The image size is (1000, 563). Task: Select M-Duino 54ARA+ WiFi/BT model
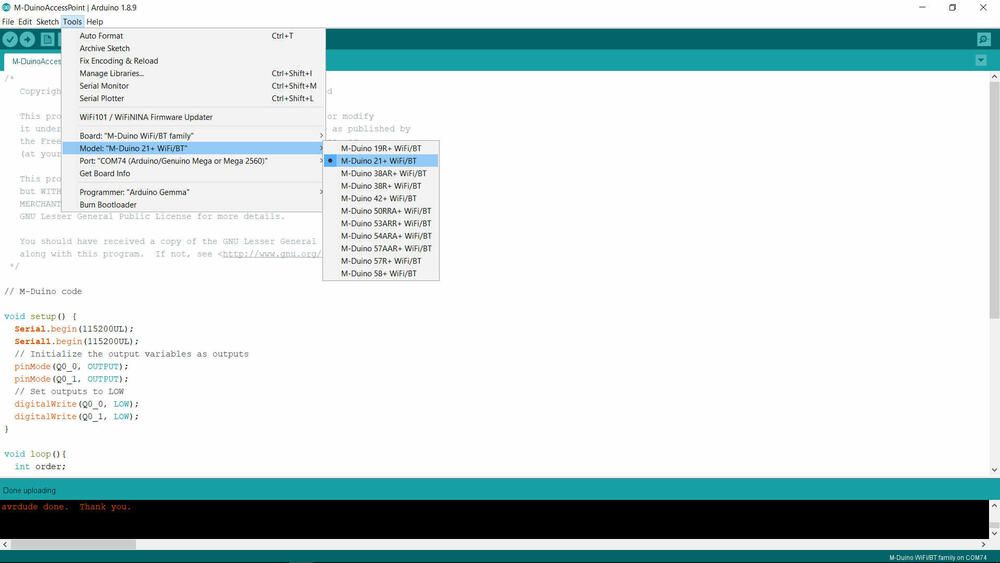coord(381,236)
